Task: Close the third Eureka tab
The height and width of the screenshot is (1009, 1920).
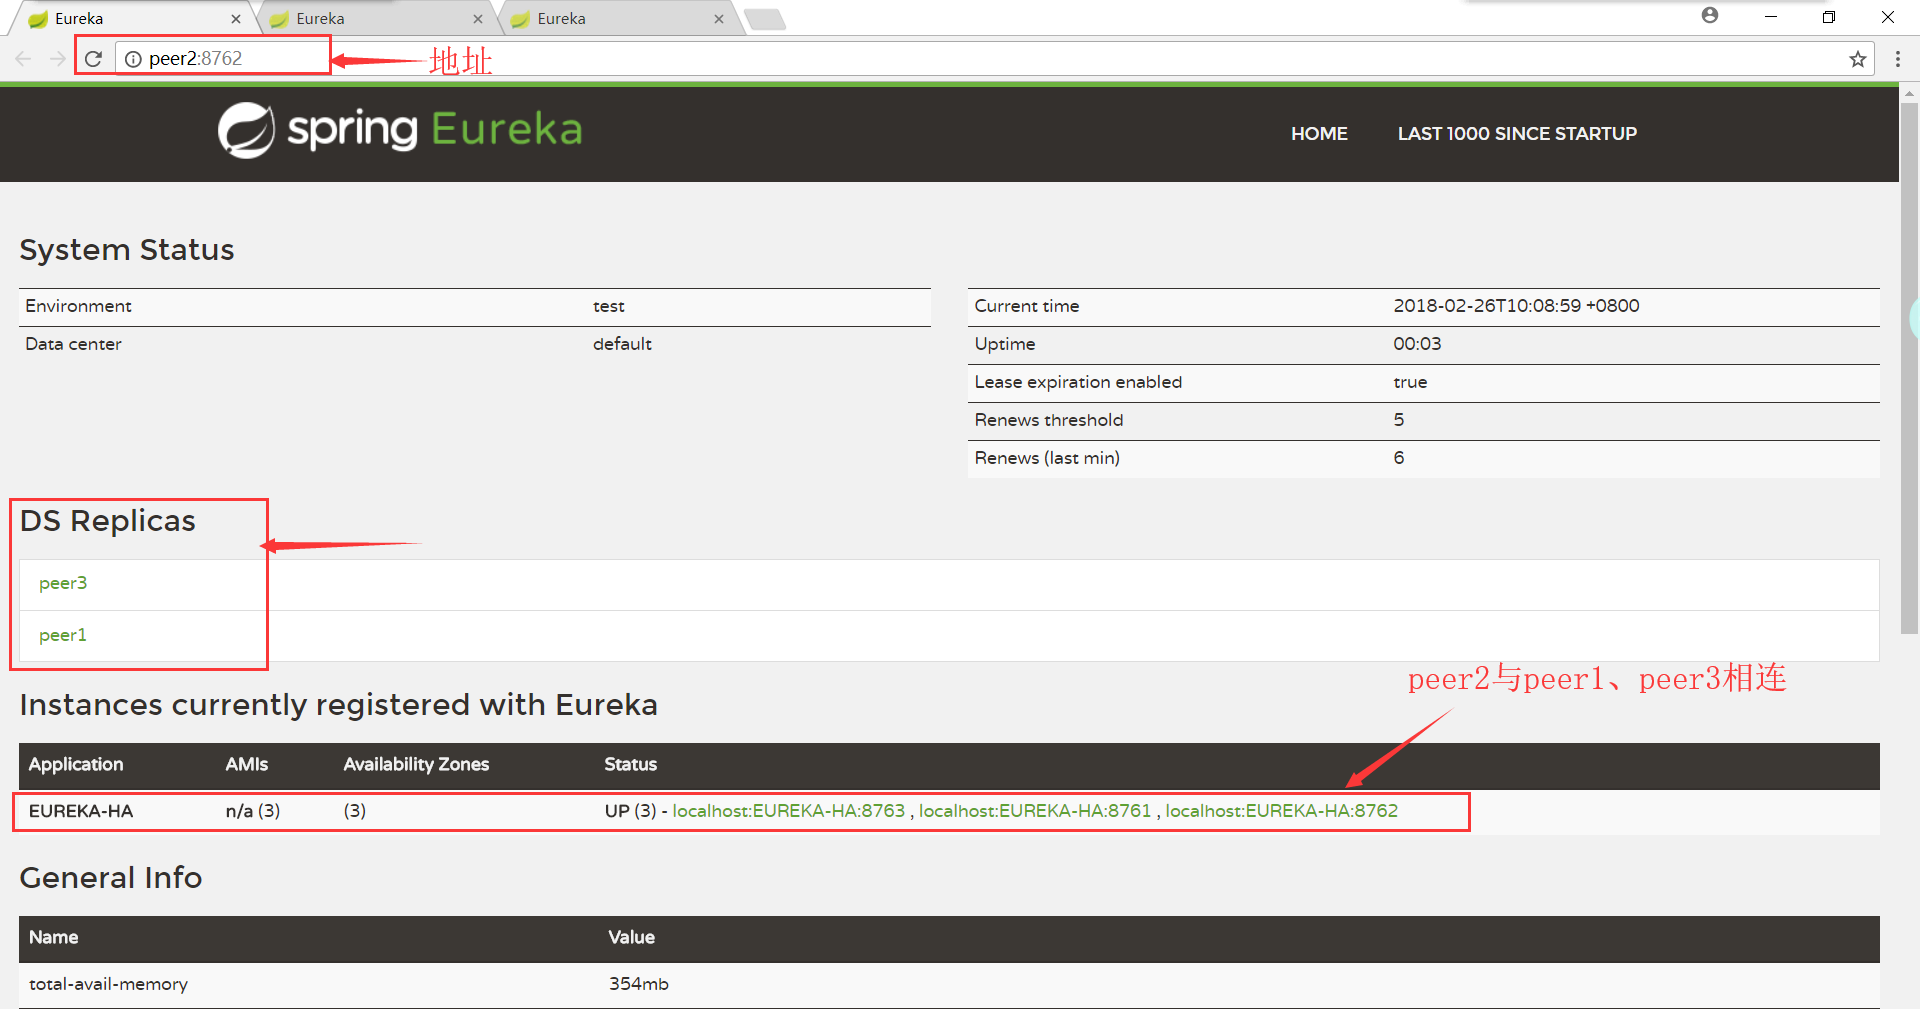Action: coord(718,19)
